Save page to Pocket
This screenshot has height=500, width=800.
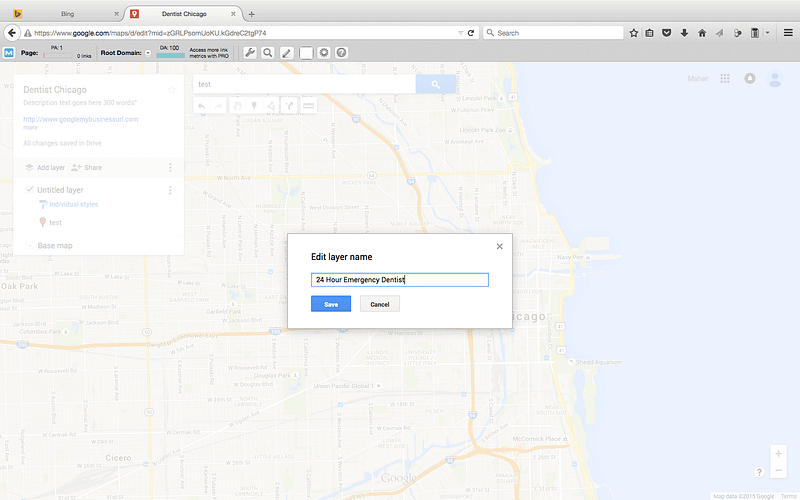666,33
